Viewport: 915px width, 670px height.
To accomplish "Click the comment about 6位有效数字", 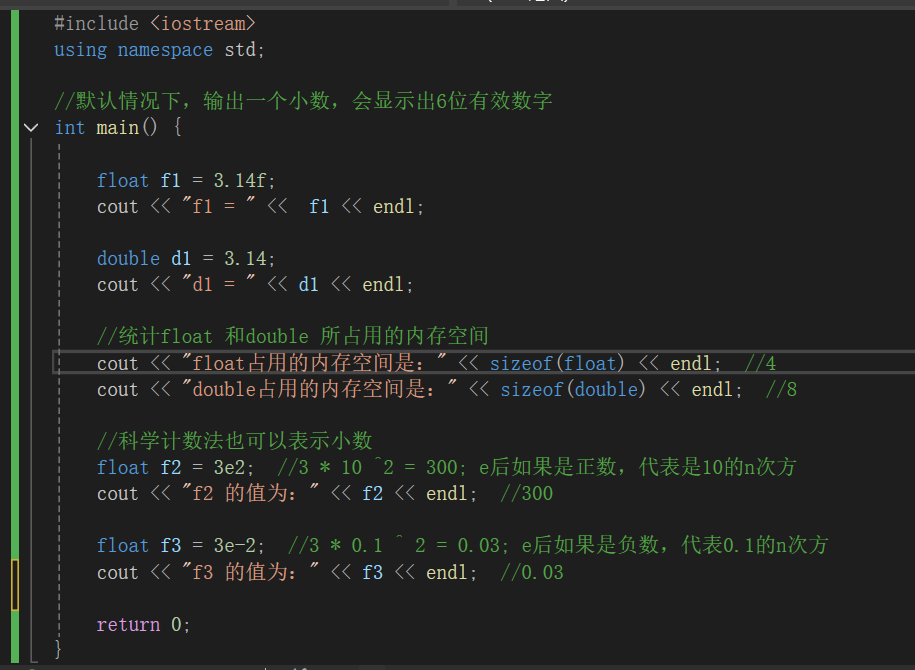I will pyautogui.click(x=303, y=101).
